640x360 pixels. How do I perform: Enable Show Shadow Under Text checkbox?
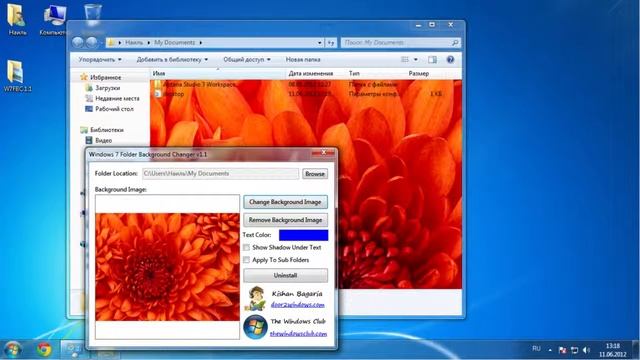246,247
